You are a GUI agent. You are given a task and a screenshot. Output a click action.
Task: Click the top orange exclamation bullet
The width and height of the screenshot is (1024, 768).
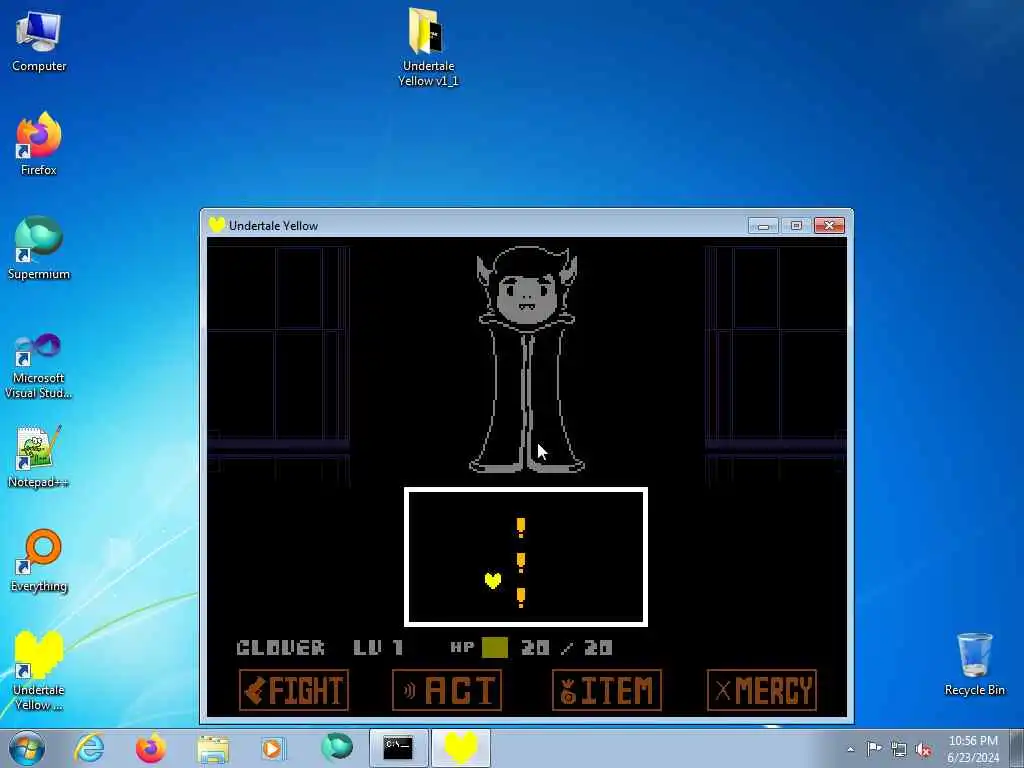tap(520, 528)
